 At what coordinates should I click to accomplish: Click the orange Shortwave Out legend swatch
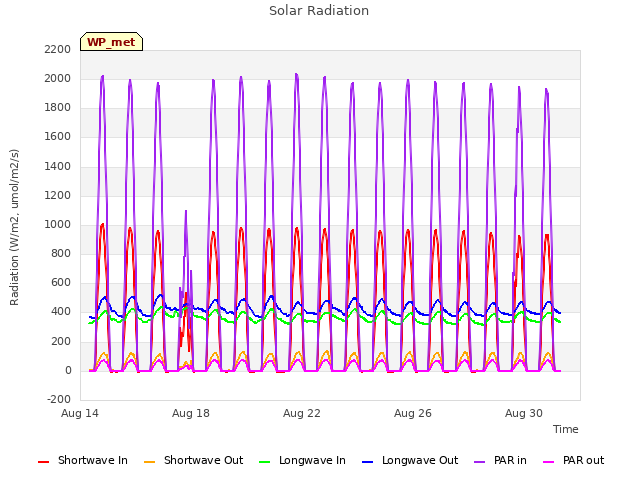(x=149, y=462)
